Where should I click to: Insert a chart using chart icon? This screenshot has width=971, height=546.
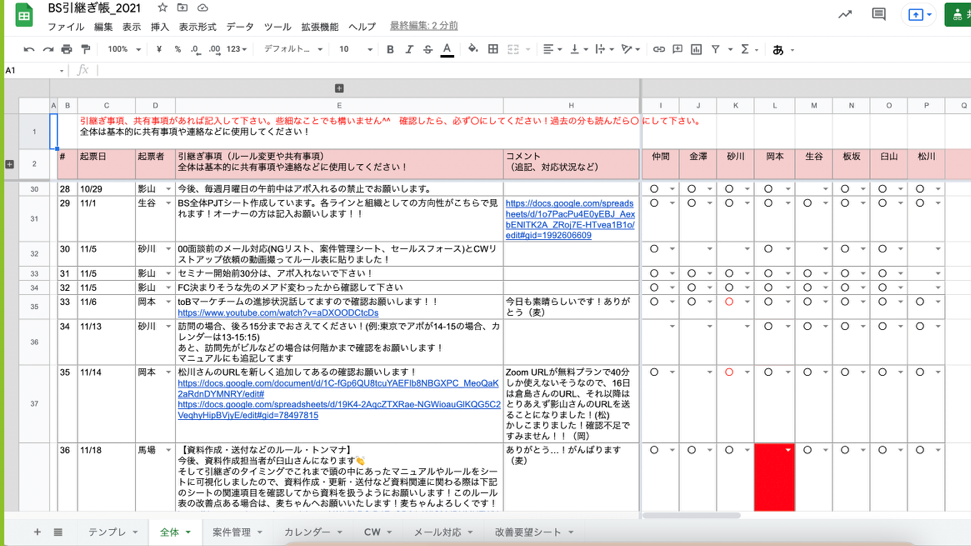pyautogui.click(x=696, y=49)
